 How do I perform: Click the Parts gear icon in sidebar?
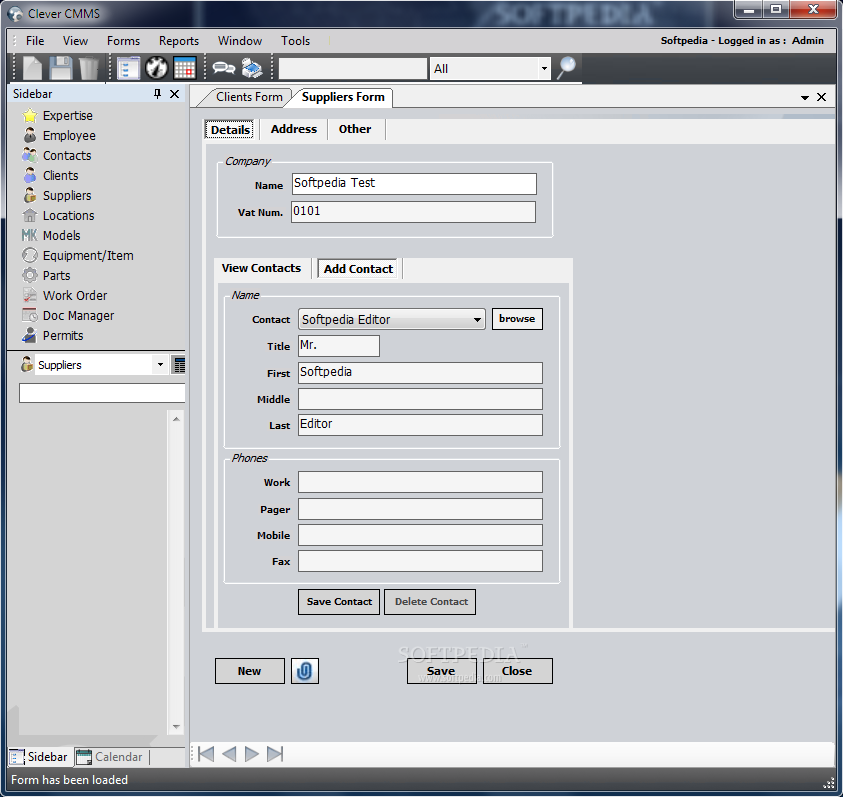[30, 275]
